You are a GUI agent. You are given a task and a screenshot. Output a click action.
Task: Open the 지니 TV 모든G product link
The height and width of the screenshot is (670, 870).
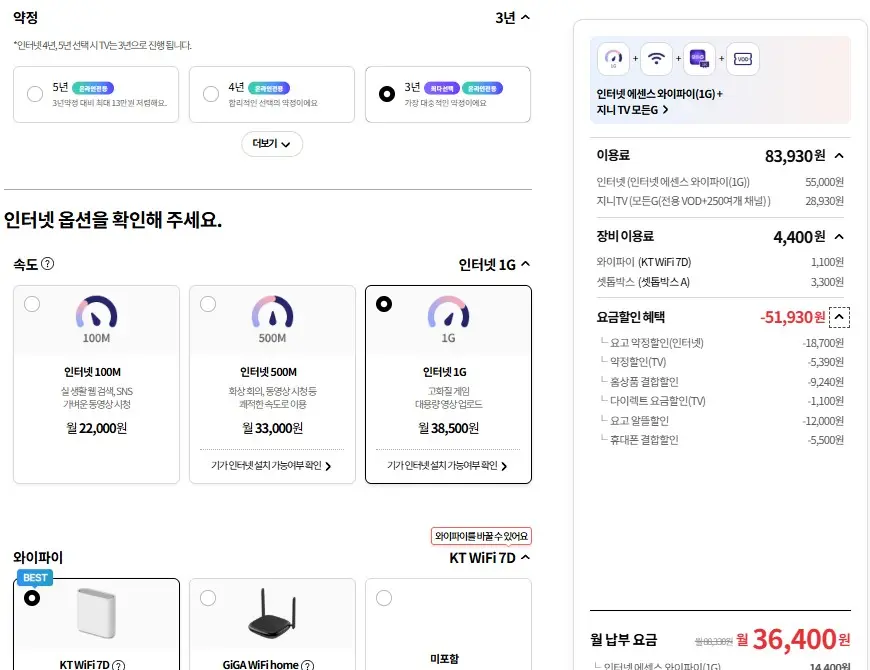[x=632, y=110]
